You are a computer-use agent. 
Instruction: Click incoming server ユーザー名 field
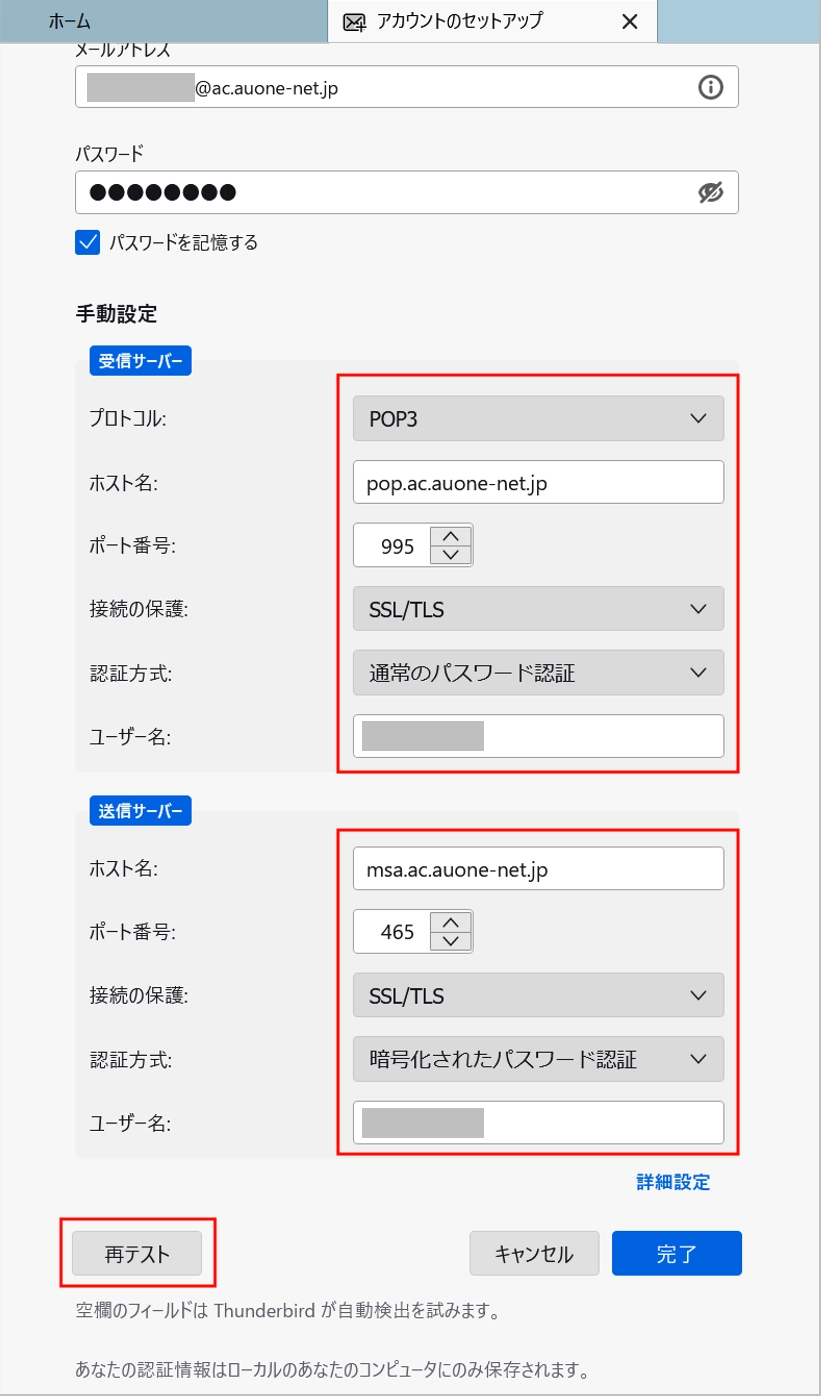pyautogui.click(x=538, y=736)
